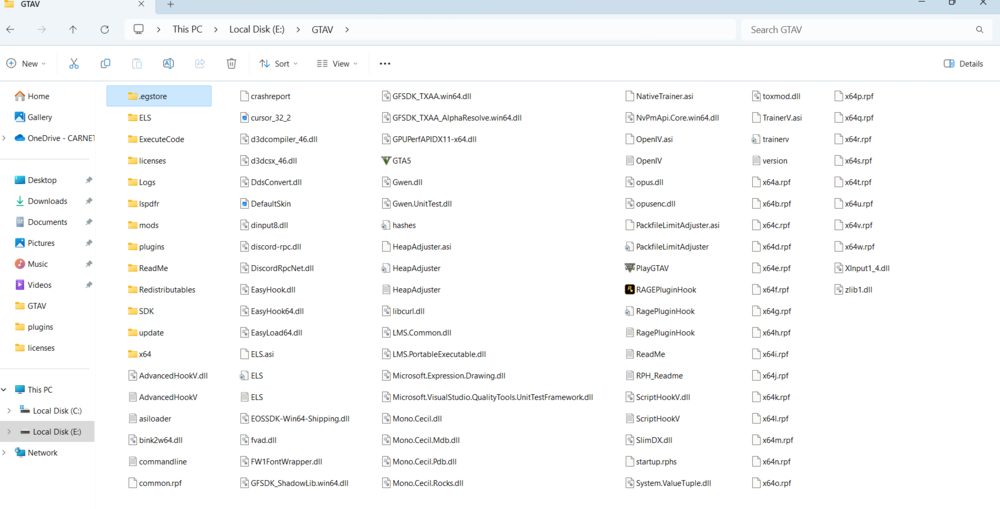
Task: Select the mods folder
Action: tap(143, 225)
